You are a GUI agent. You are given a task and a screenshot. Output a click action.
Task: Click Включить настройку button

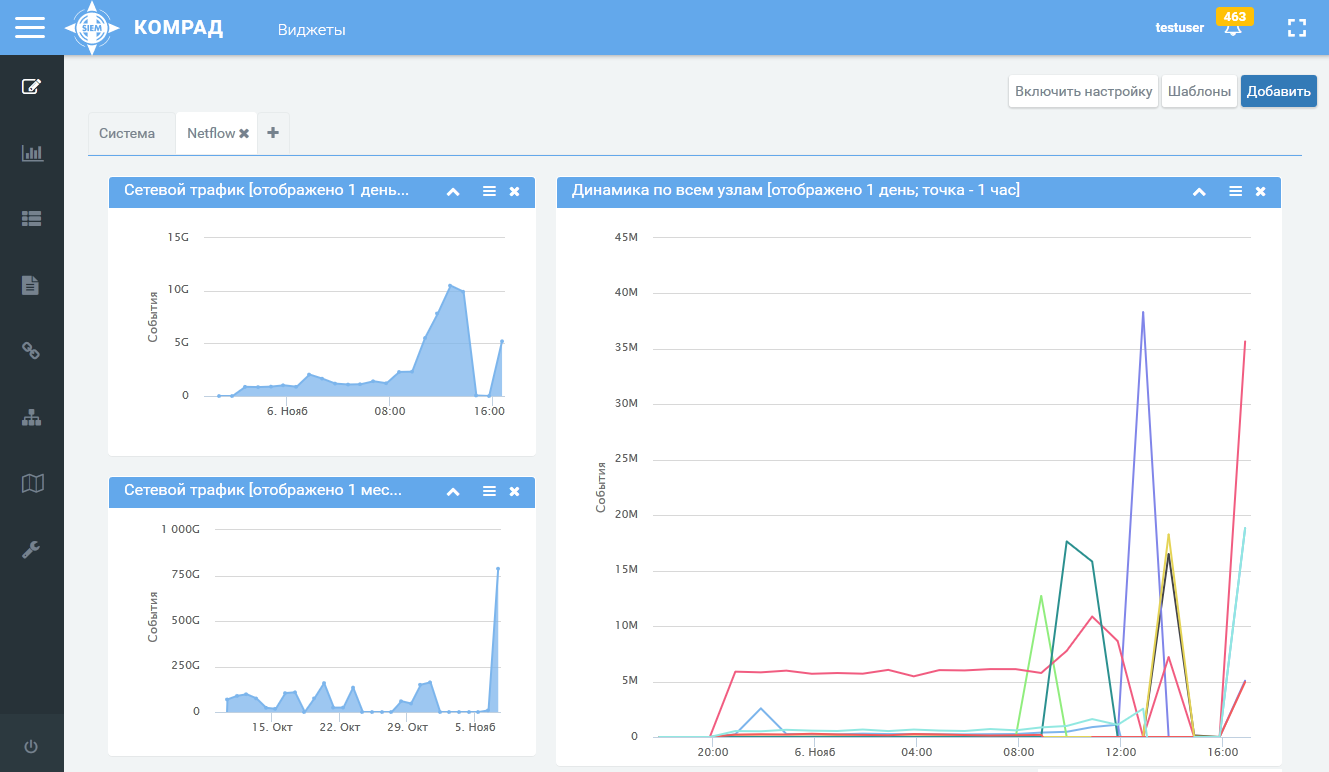coord(1083,91)
